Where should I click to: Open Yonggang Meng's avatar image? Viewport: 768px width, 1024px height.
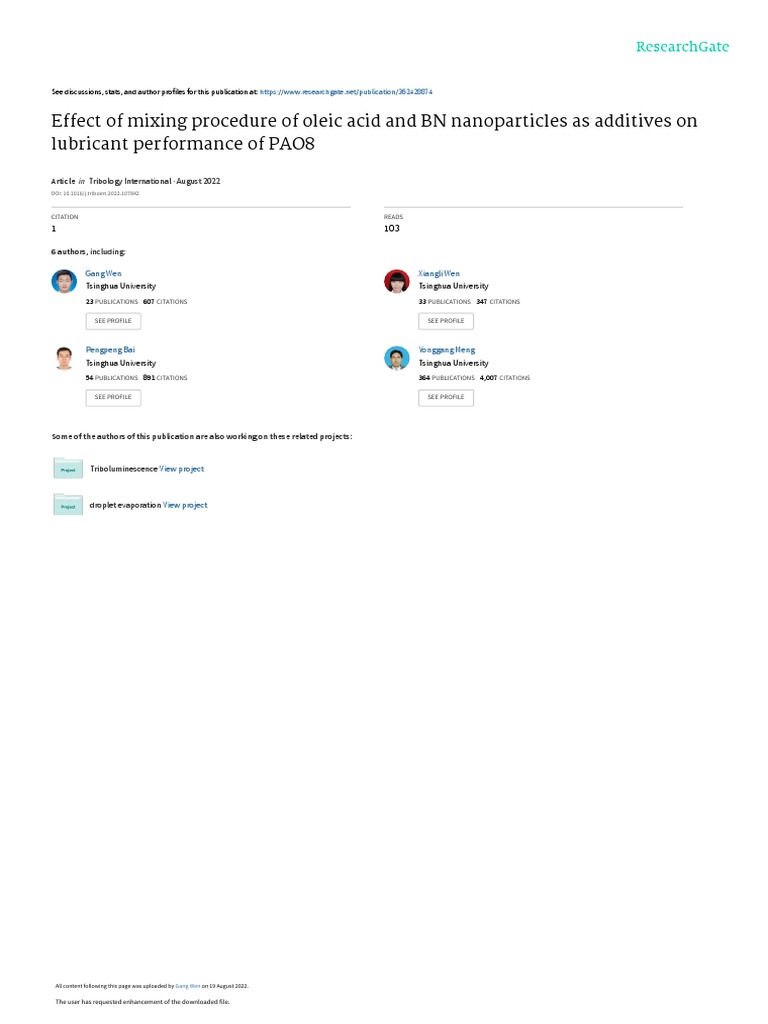[396, 358]
